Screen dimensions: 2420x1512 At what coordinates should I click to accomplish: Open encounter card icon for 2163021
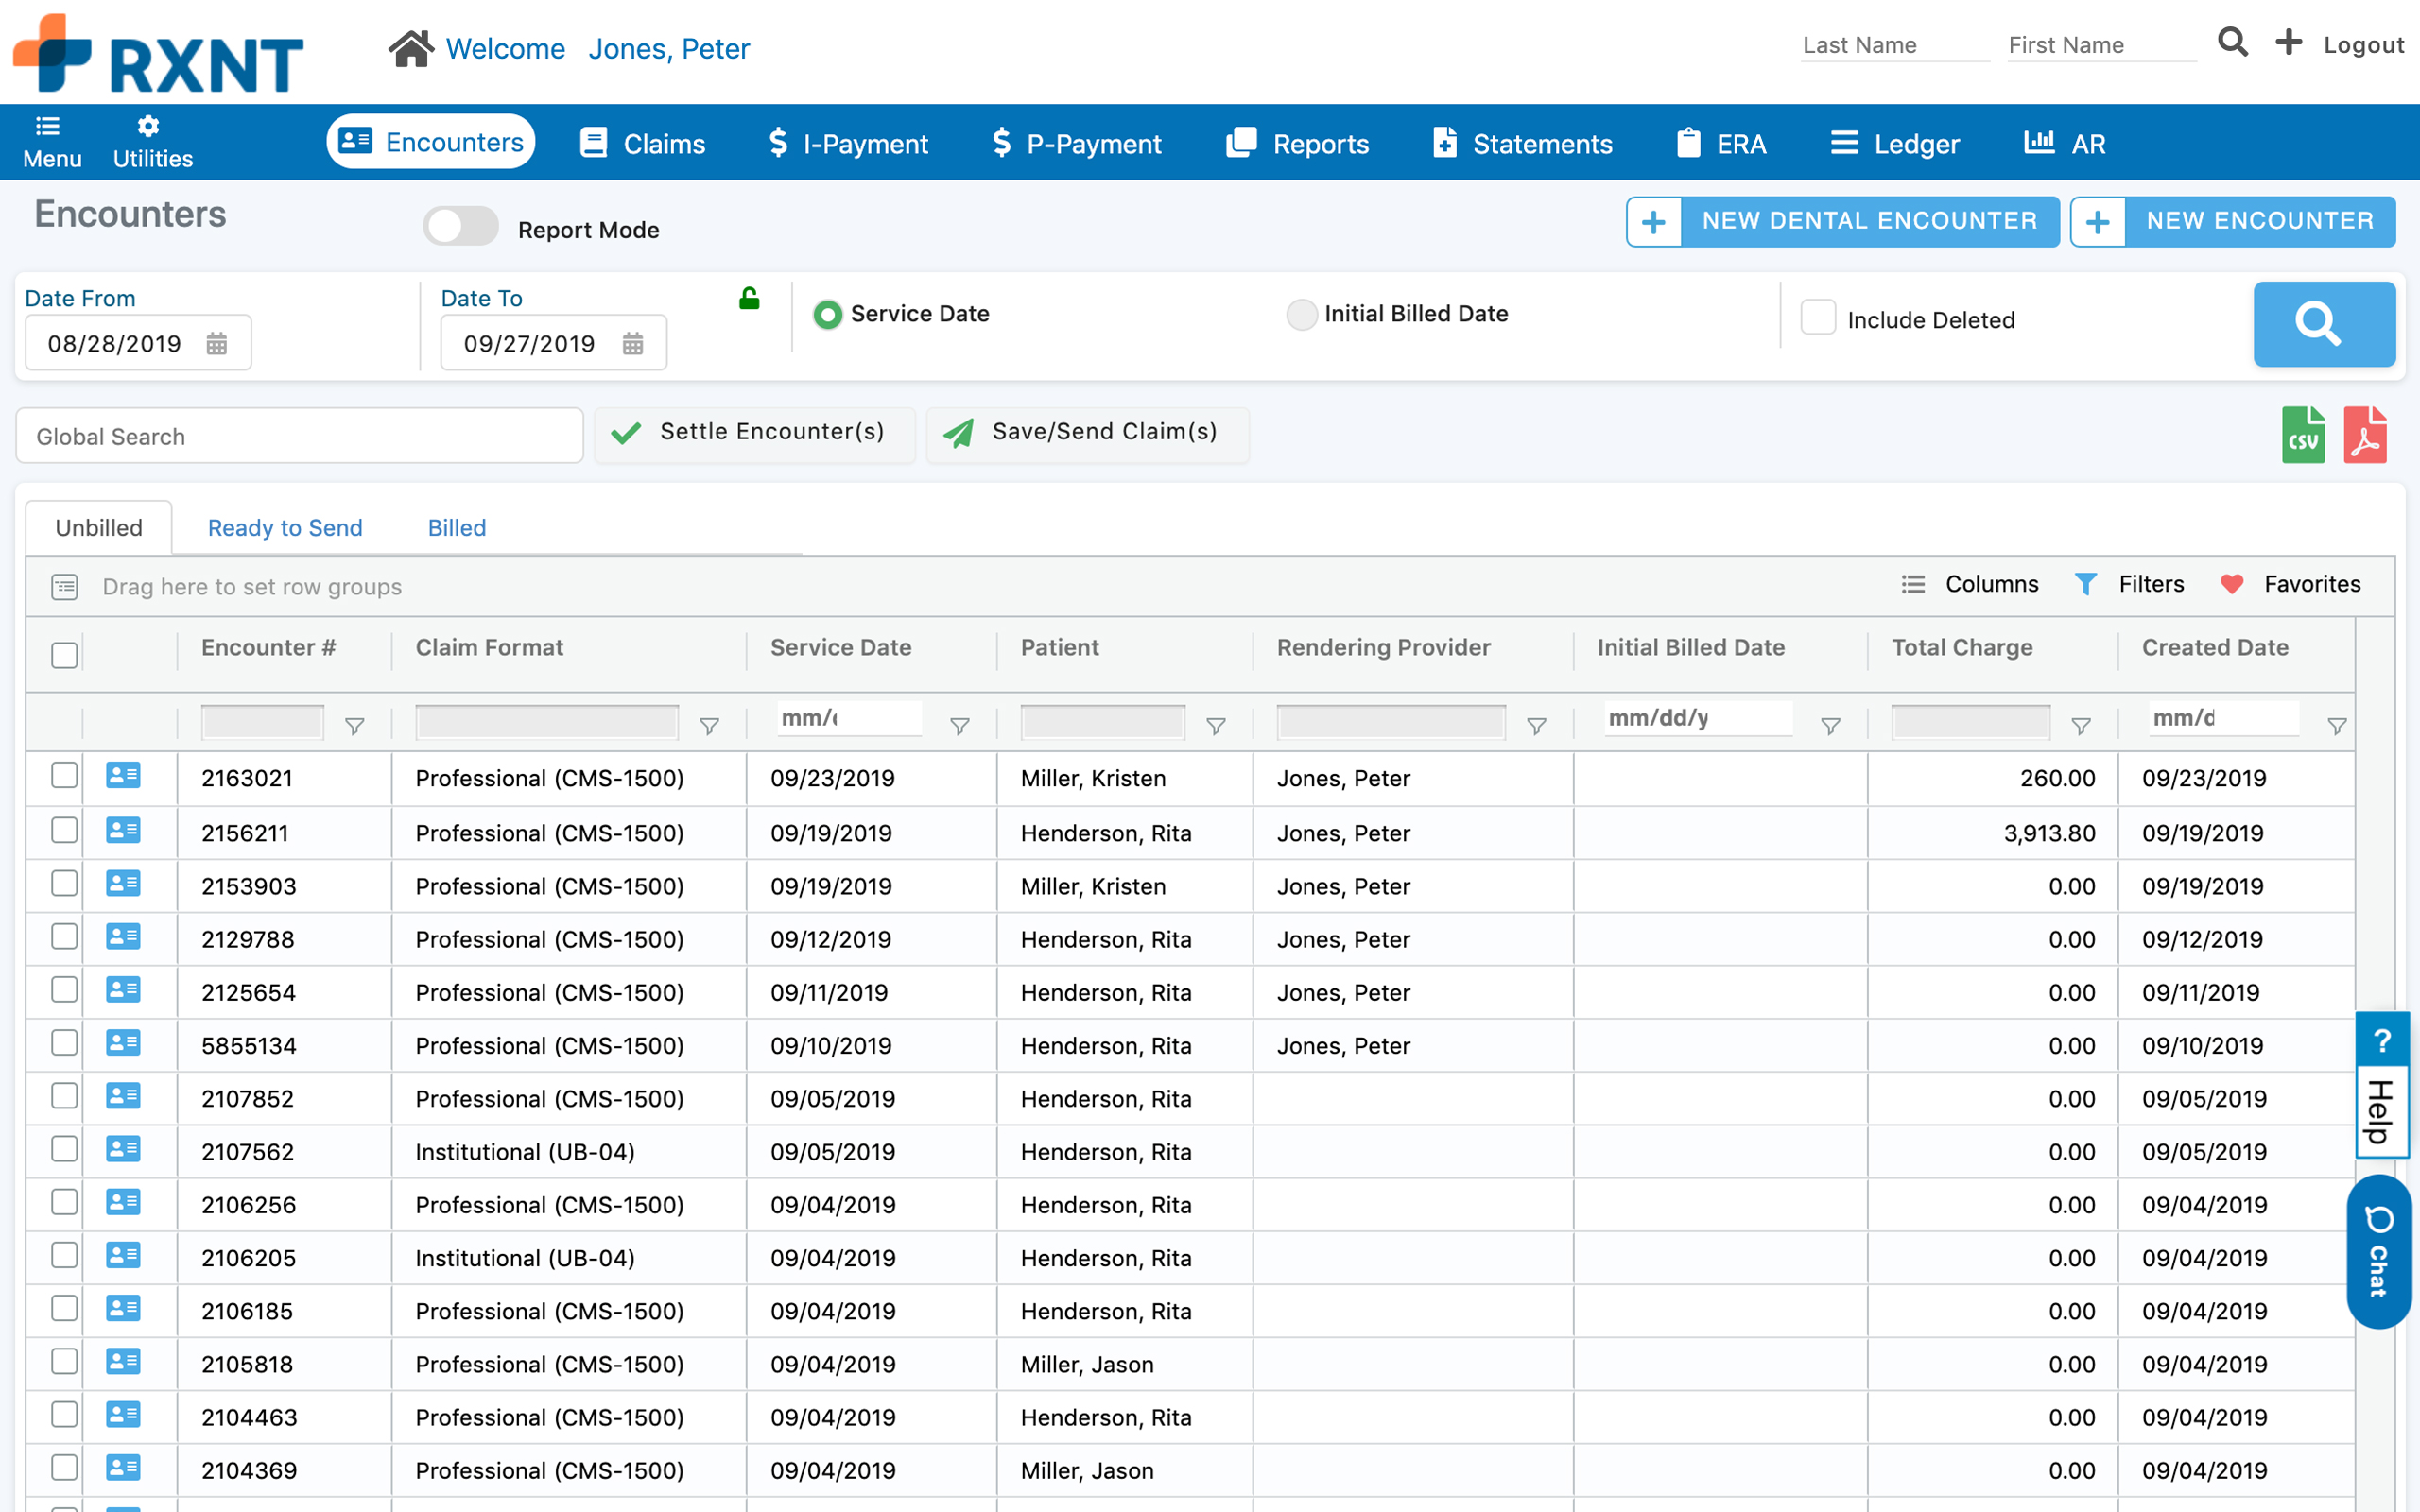(x=123, y=776)
